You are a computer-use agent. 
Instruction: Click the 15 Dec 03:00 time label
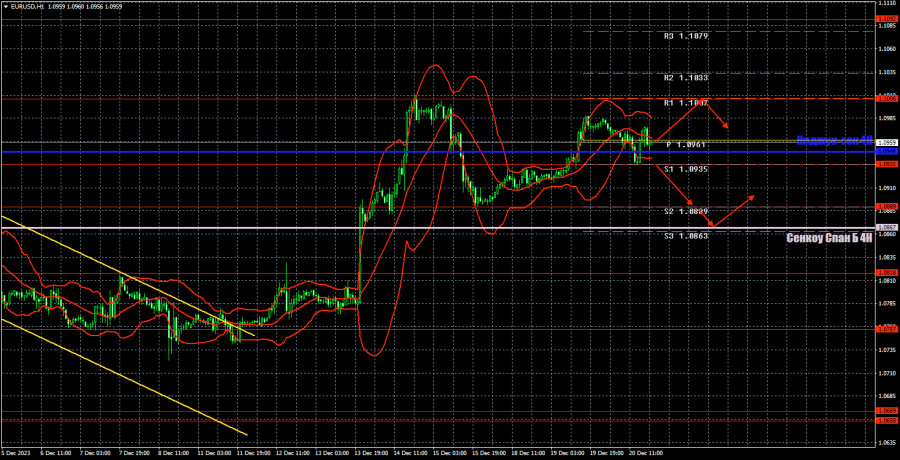(449, 453)
